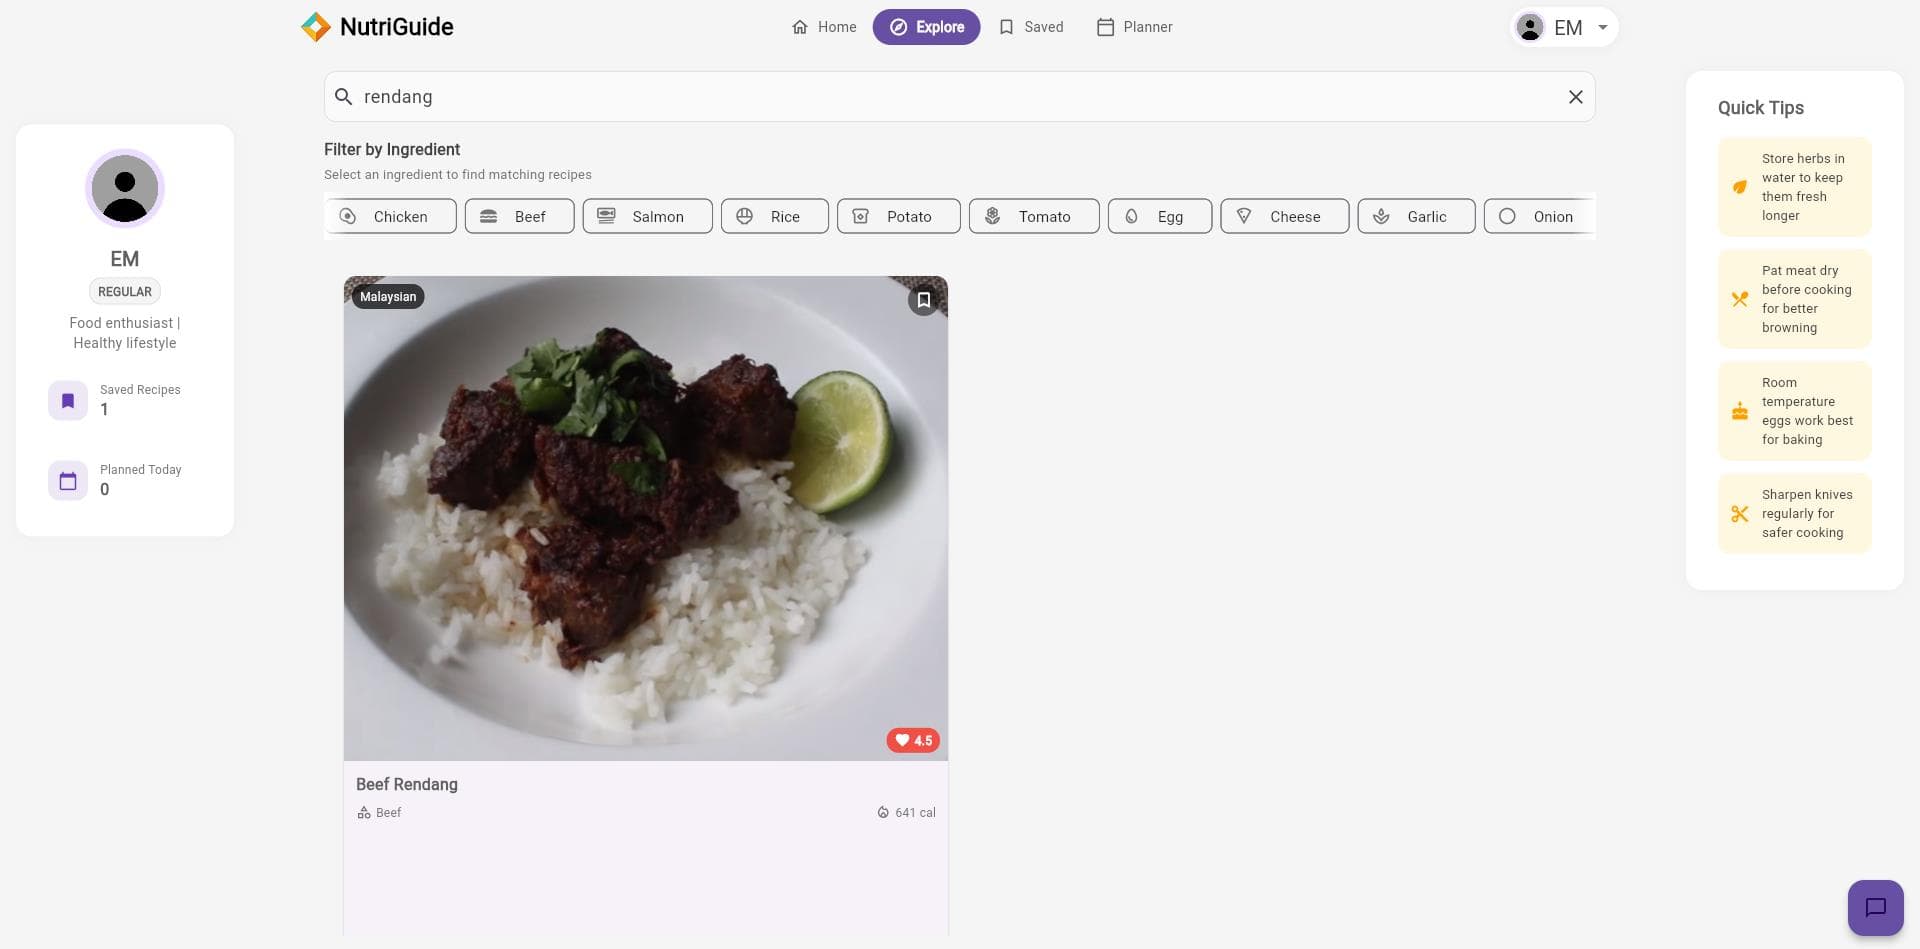Click the 4.5 rating badge on recipe
Image resolution: width=1920 pixels, height=949 pixels.
912,740
